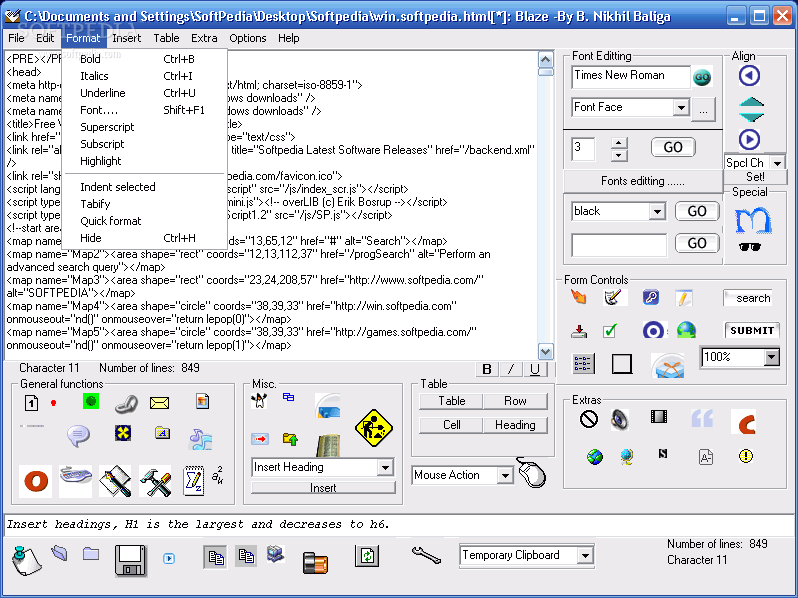Click GO button next to font size
Viewport: 798px width, 598px height.
(x=673, y=147)
